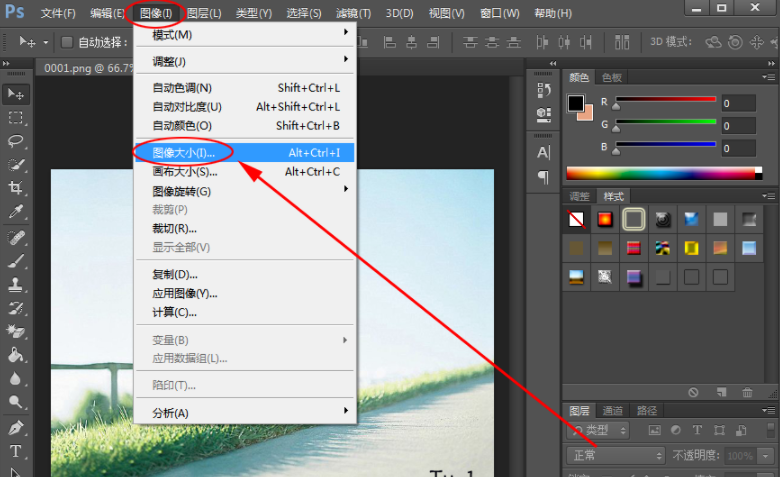Screen dimensions: 780x477
Task: Choose 图像大小(I)... menu item
Action: point(245,153)
